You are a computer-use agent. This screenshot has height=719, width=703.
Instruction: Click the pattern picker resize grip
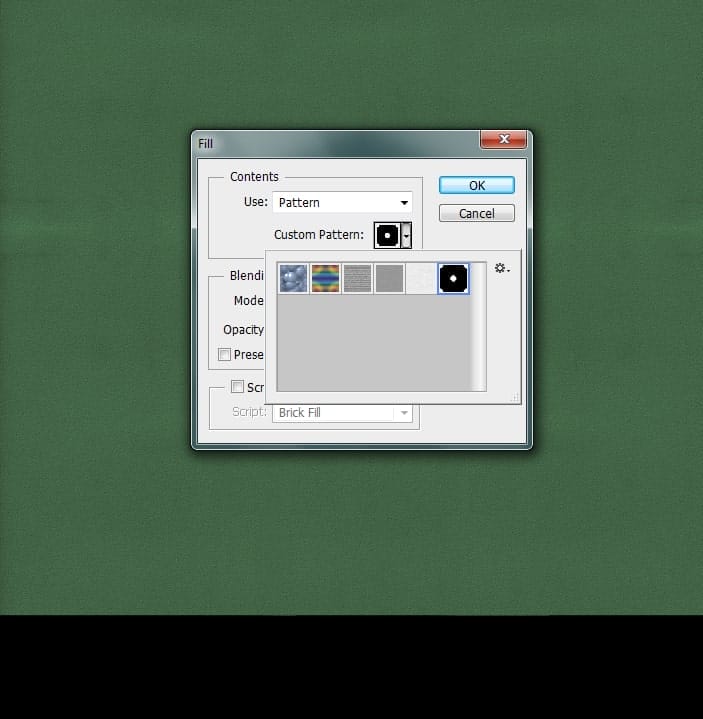(515, 398)
